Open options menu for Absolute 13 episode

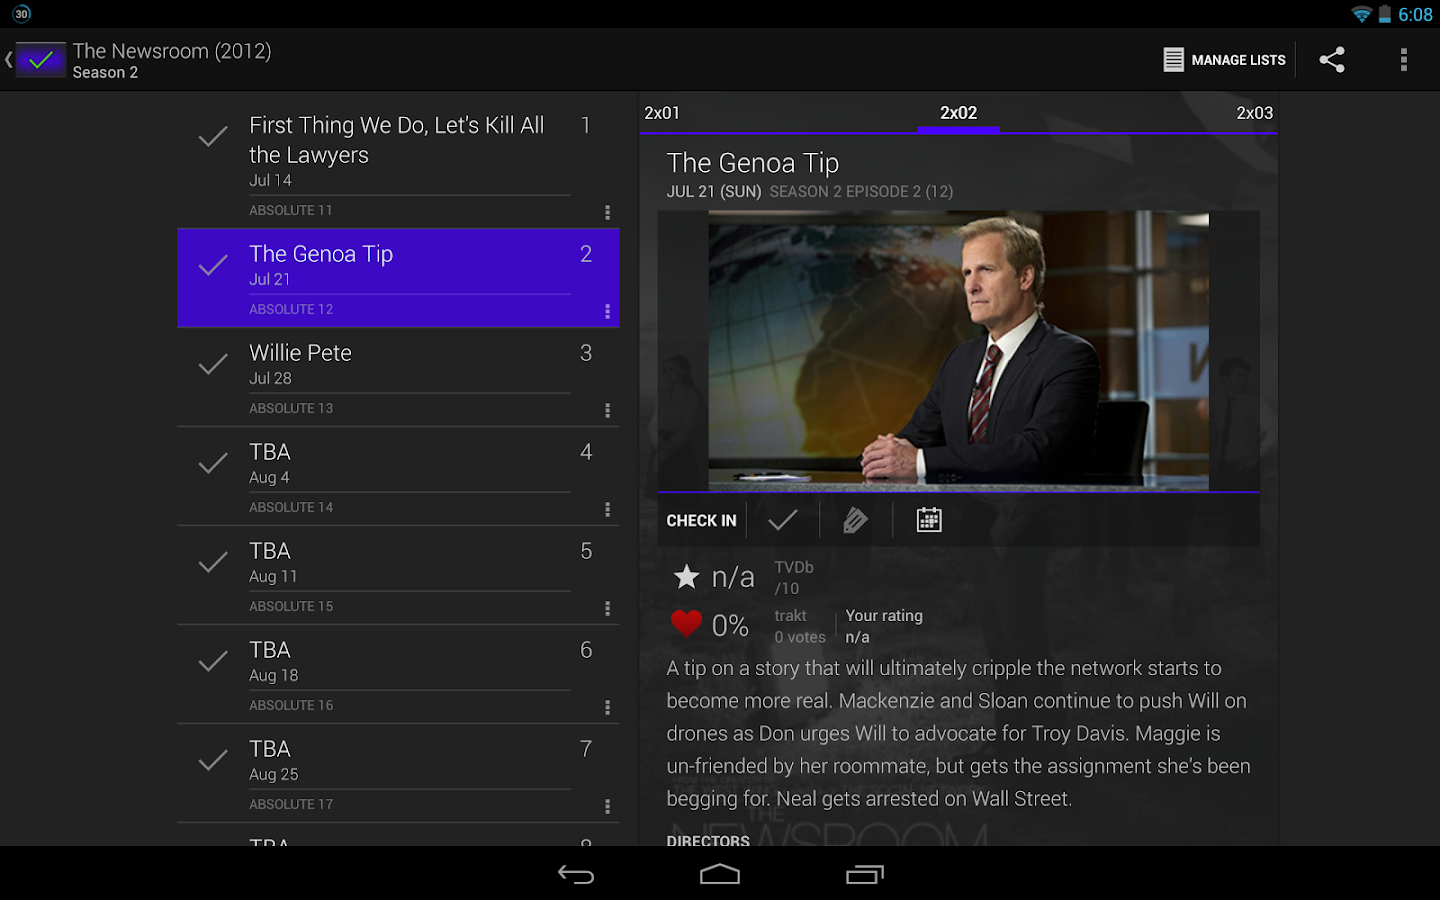607,410
